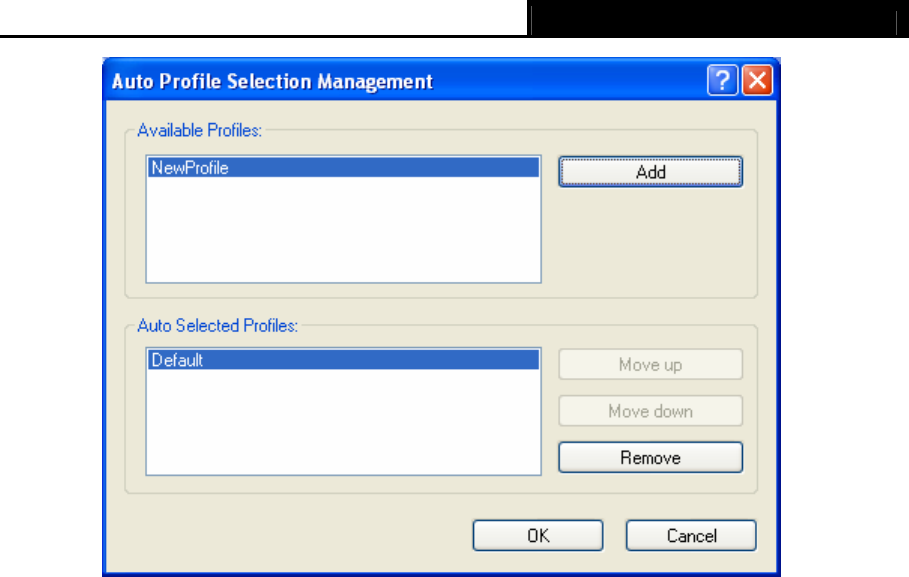Open the title bar help question mark

click(x=722, y=80)
